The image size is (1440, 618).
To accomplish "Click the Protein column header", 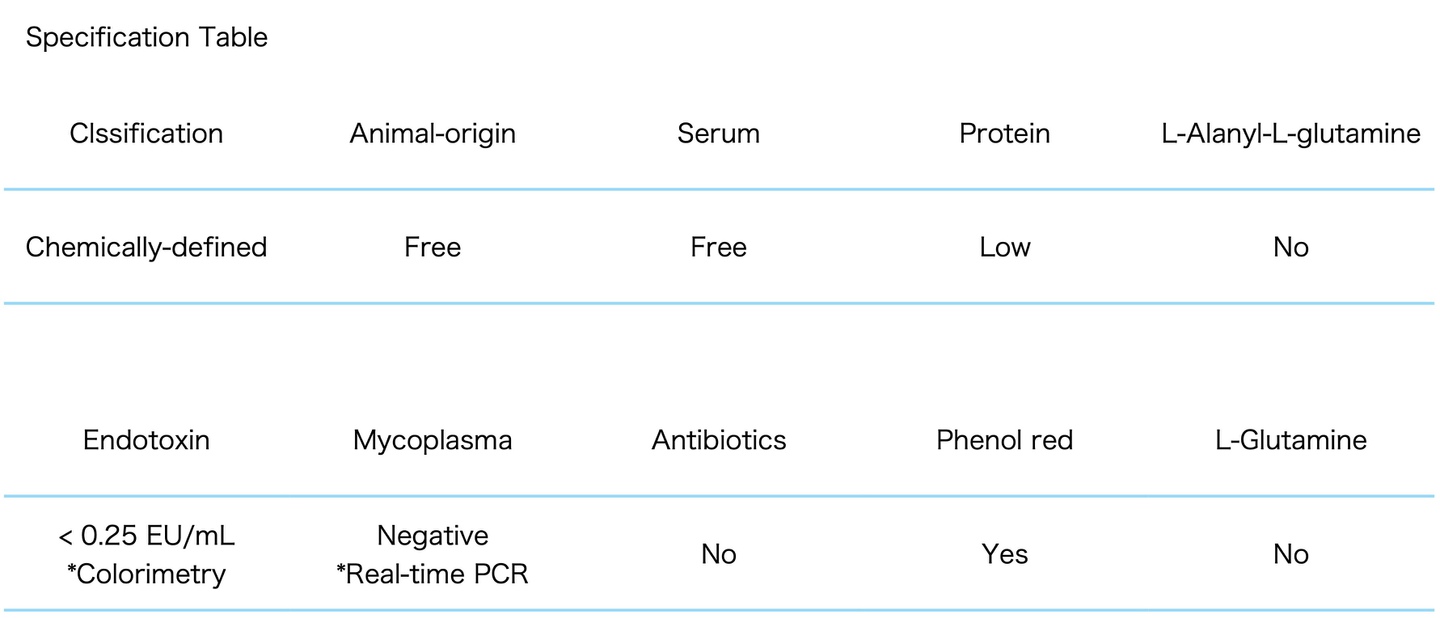I will click(1004, 133).
